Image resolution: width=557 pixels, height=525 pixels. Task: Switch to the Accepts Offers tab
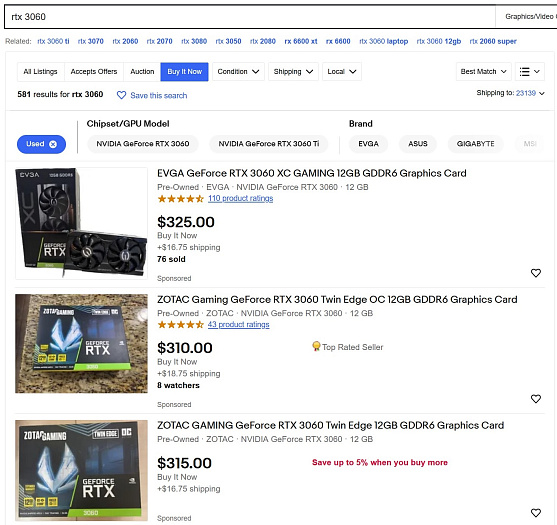click(x=94, y=71)
